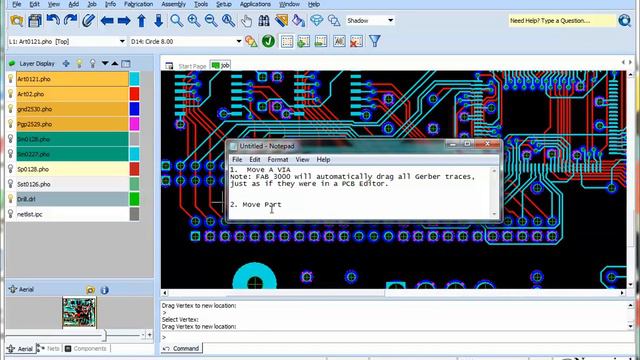Viewport: 640px width, 360px height.
Task: Select the Aerial tab at bottom left
Action: coord(20,349)
